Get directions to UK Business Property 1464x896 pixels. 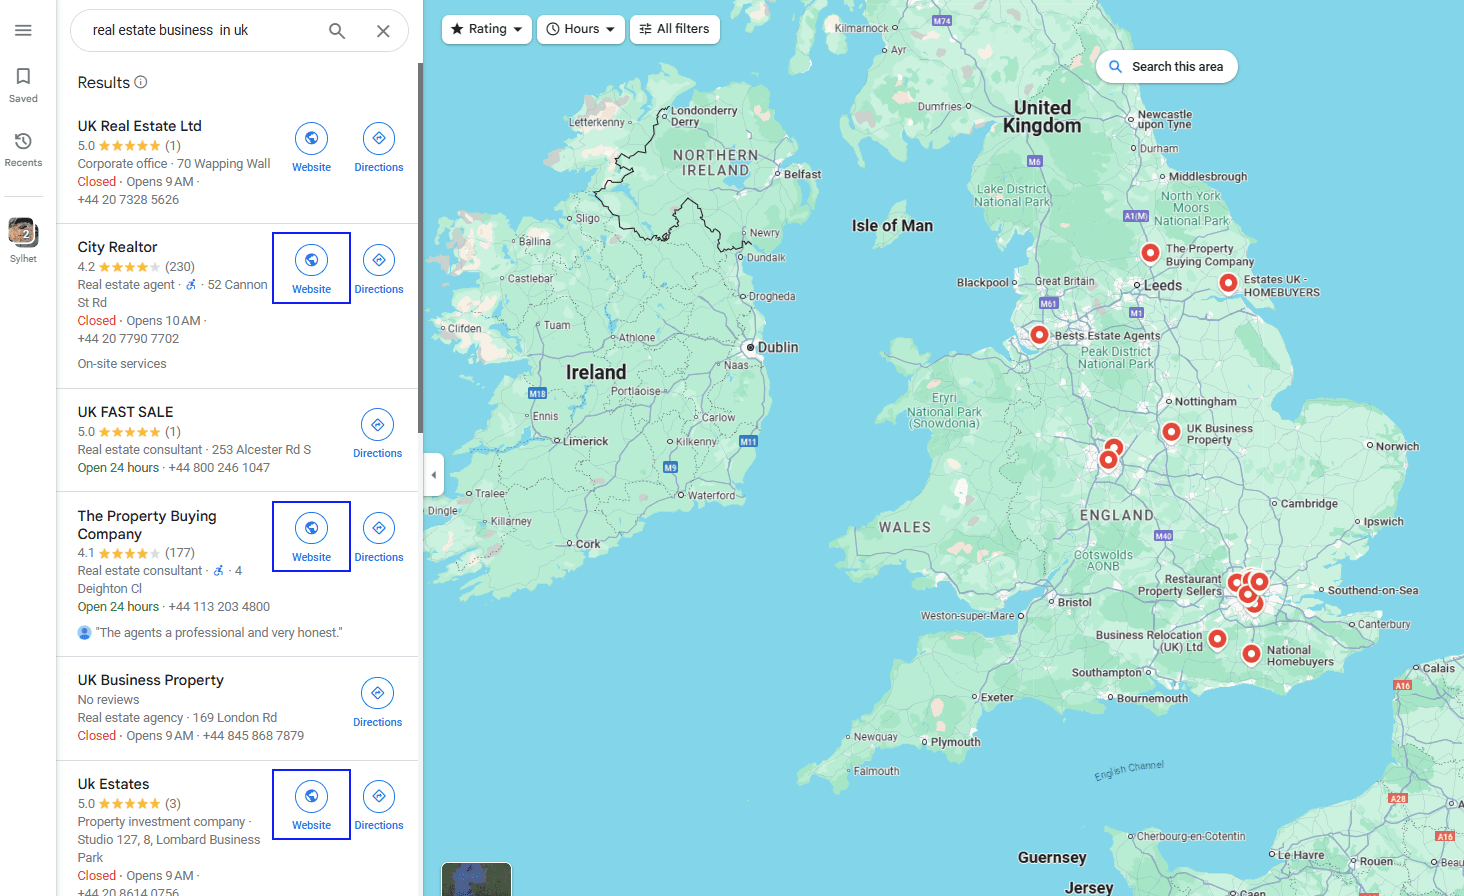[x=377, y=701]
